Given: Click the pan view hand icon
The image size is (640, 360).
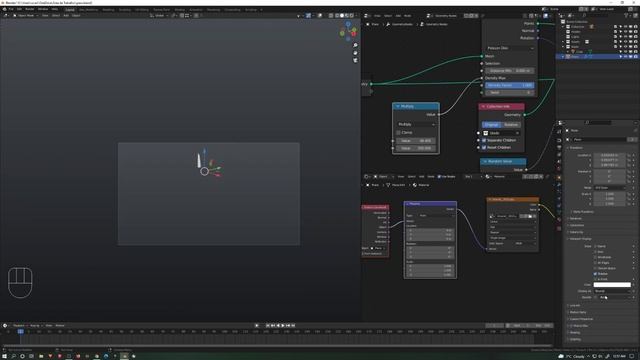Looking at the screenshot, I should [356, 53].
